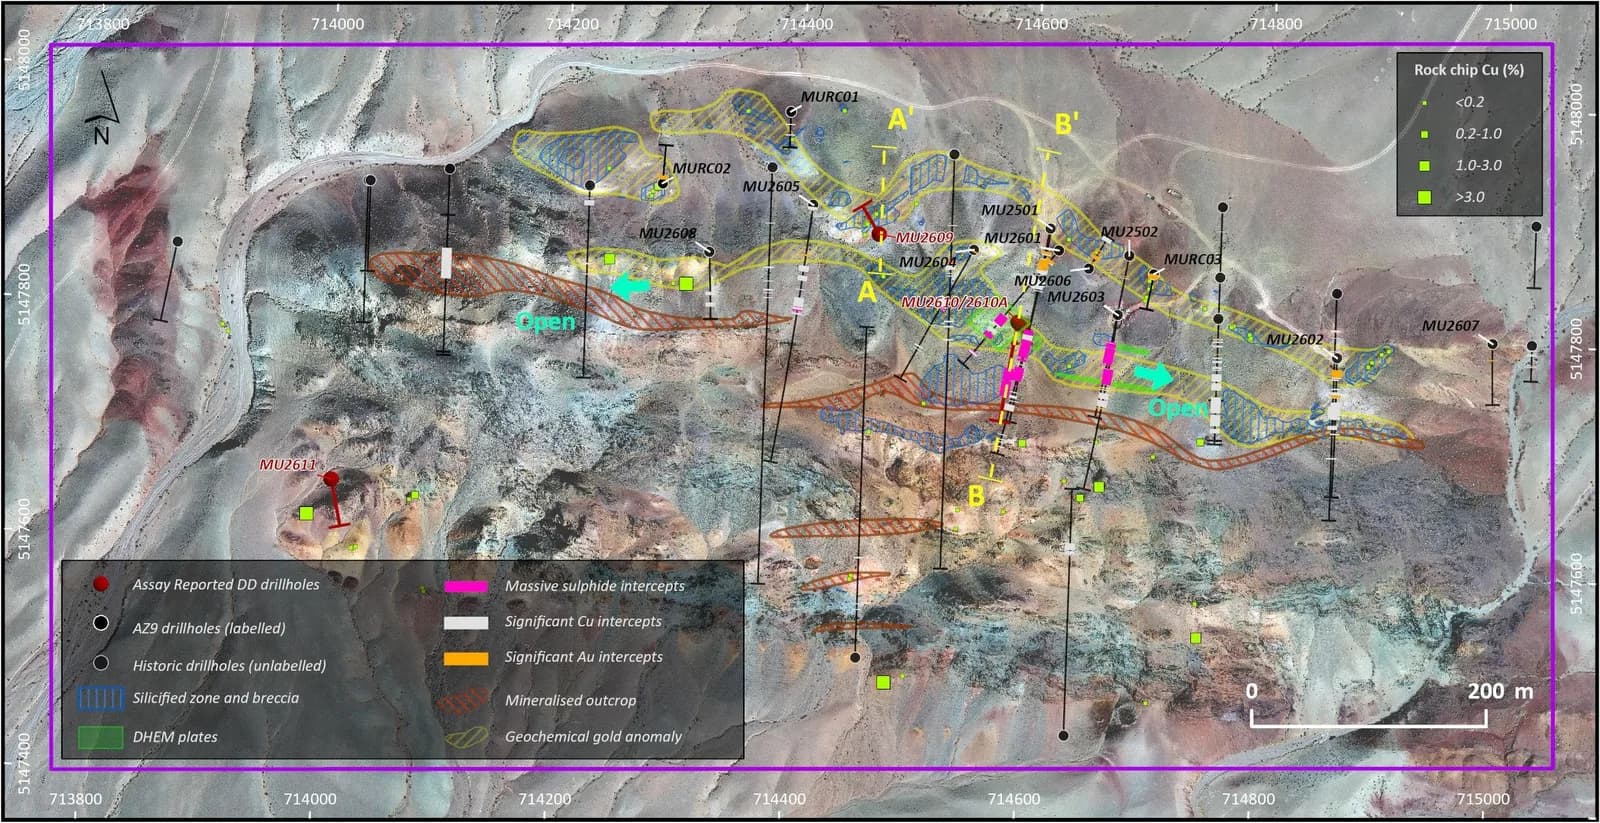Image resolution: width=1600 pixels, height=823 pixels.
Task: Click the yellow B' section label
Action: pos(1066,124)
